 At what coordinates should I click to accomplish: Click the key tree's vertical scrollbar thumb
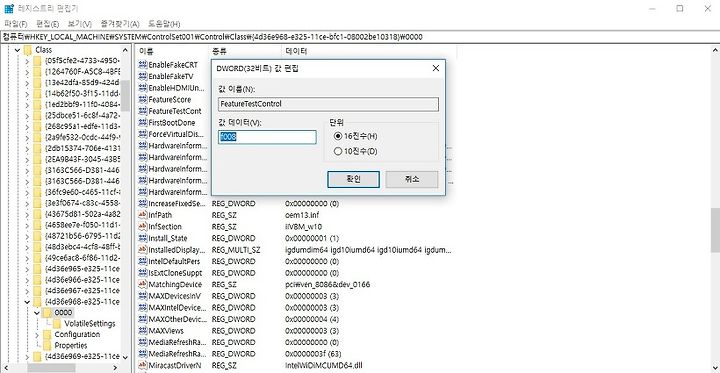[125, 96]
